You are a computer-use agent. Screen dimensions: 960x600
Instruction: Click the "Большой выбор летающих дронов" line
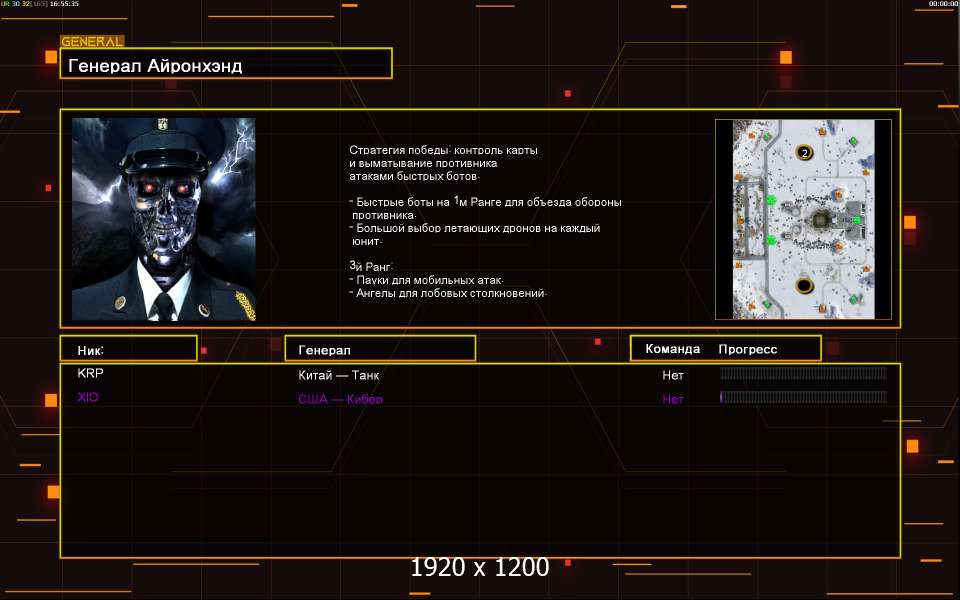(x=474, y=228)
